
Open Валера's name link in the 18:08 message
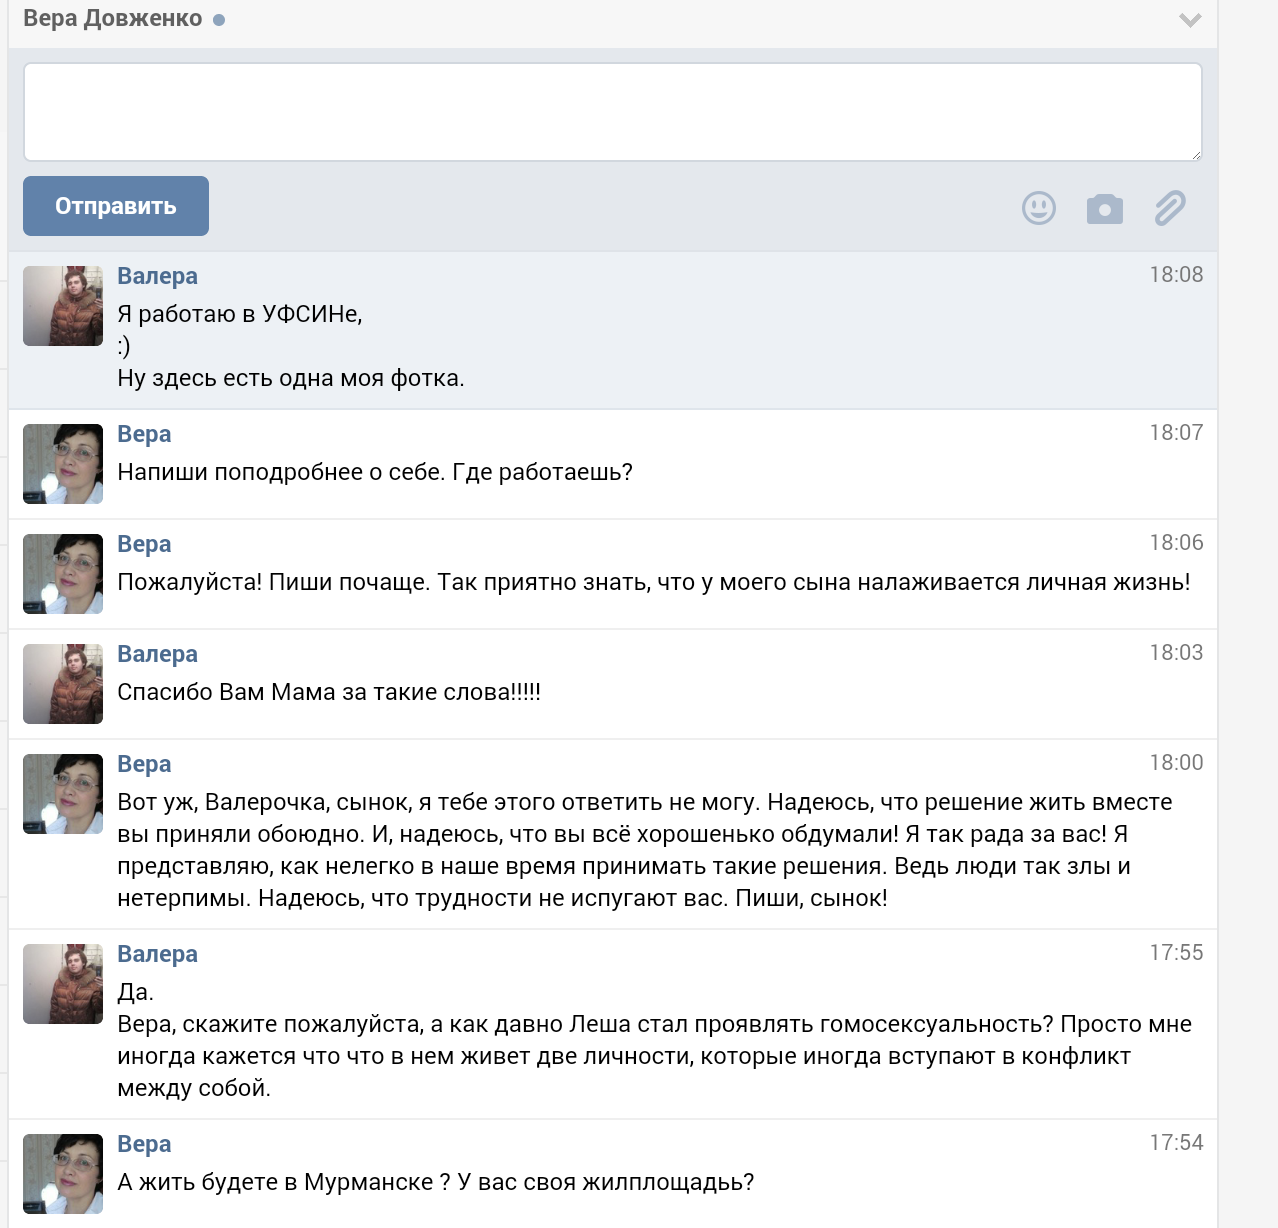[x=157, y=276]
